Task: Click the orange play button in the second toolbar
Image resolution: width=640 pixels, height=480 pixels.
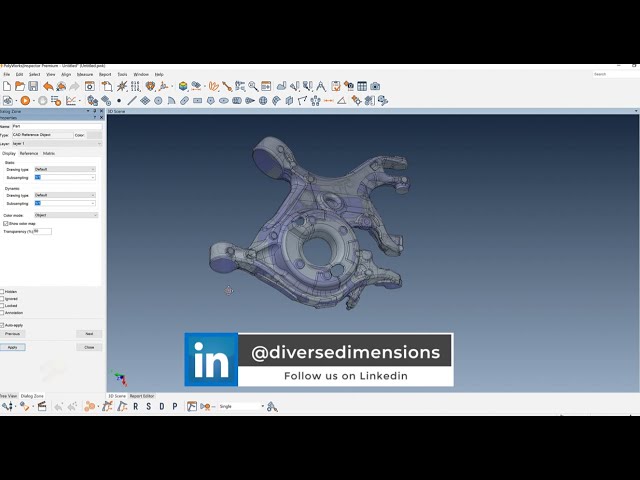Action: tap(25, 100)
